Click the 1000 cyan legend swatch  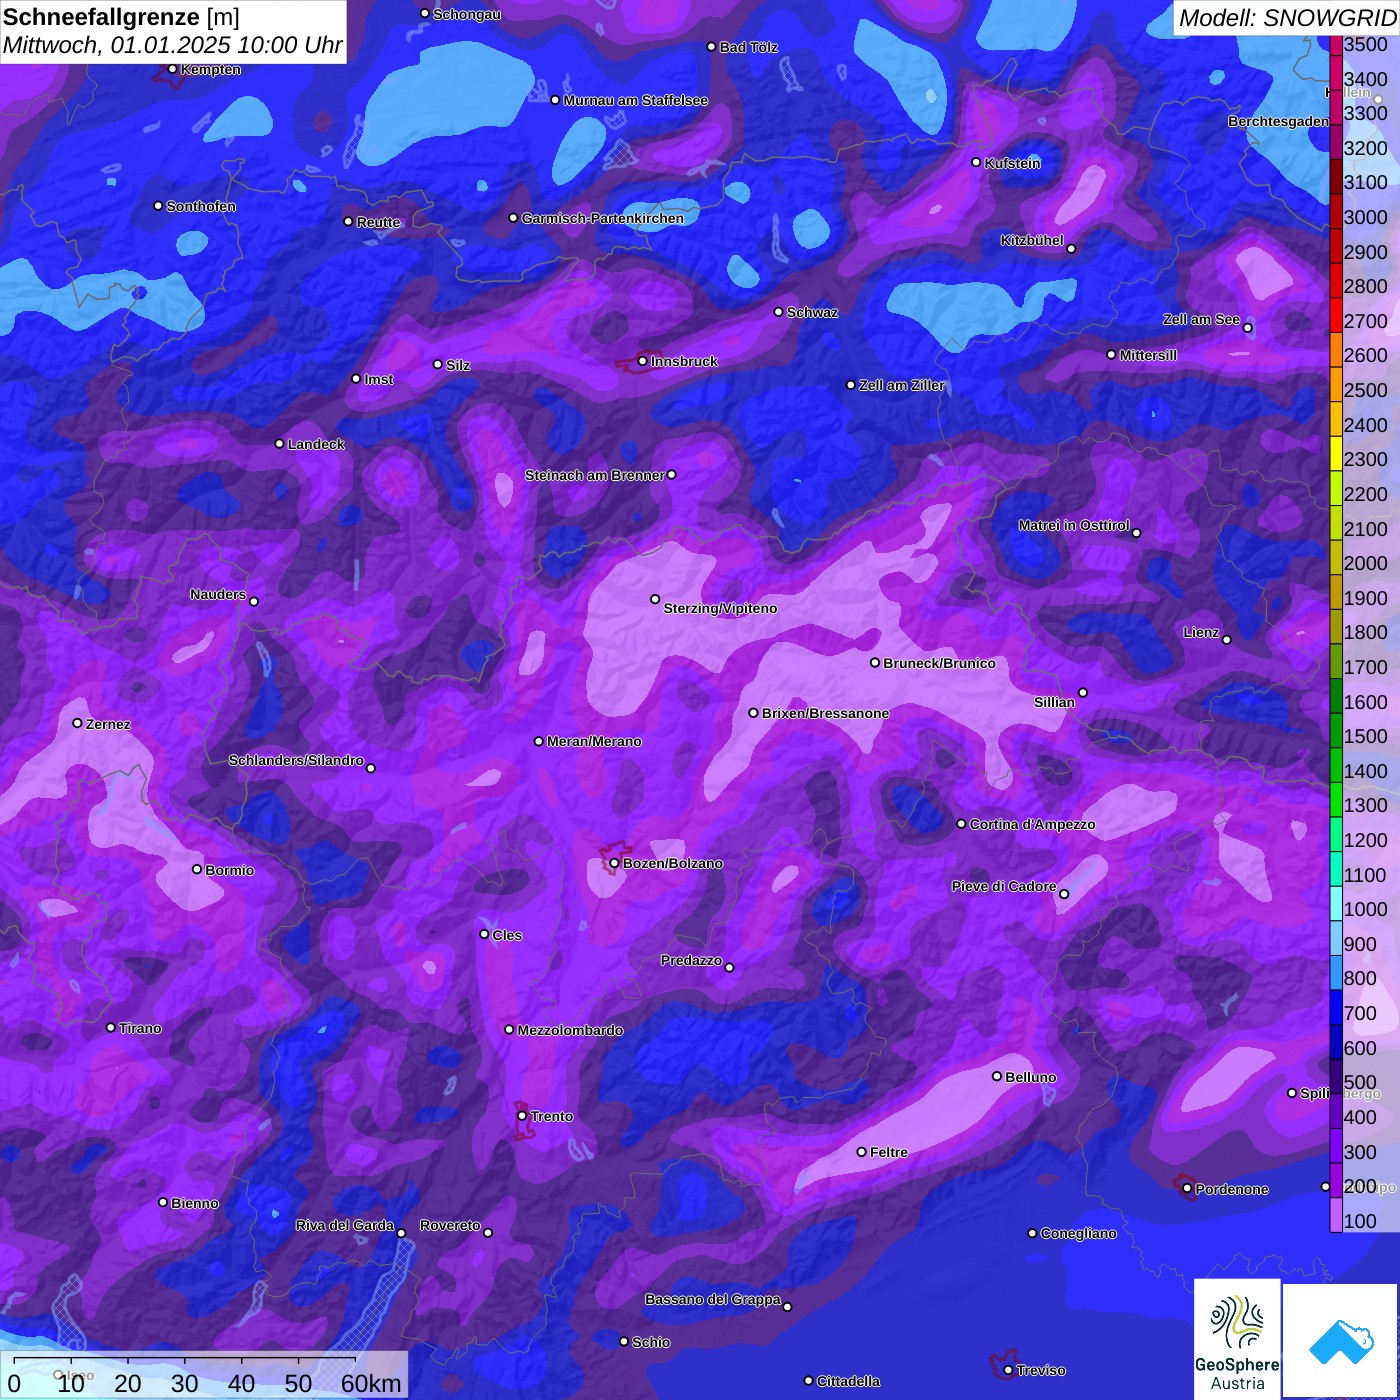[1336, 904]
